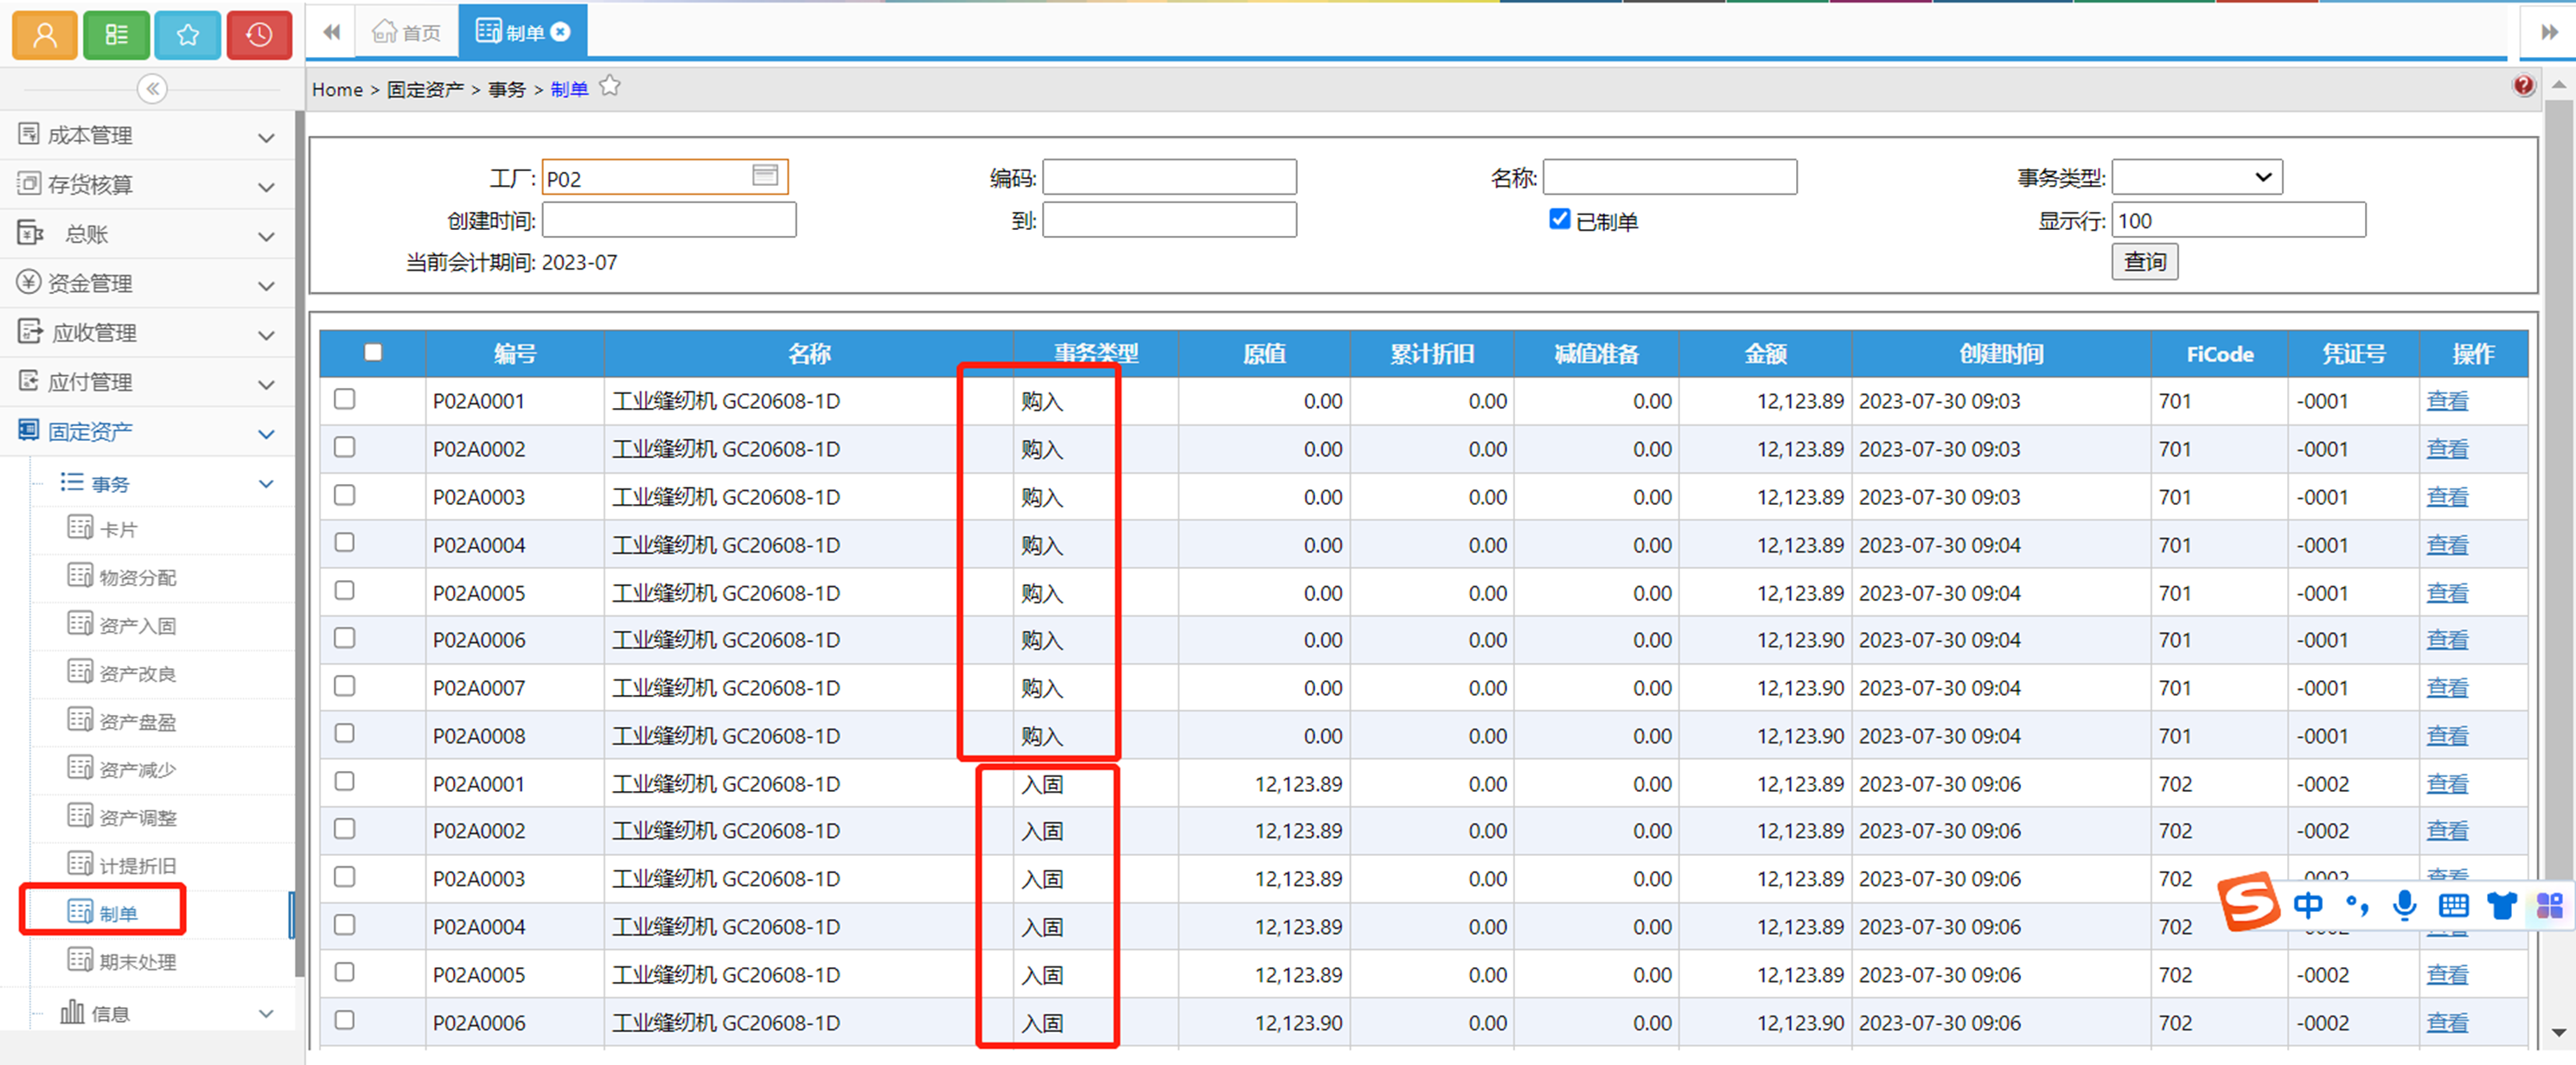Open the red help question icon
Screen dimensions: 2576x1065
pos(2523,85)
